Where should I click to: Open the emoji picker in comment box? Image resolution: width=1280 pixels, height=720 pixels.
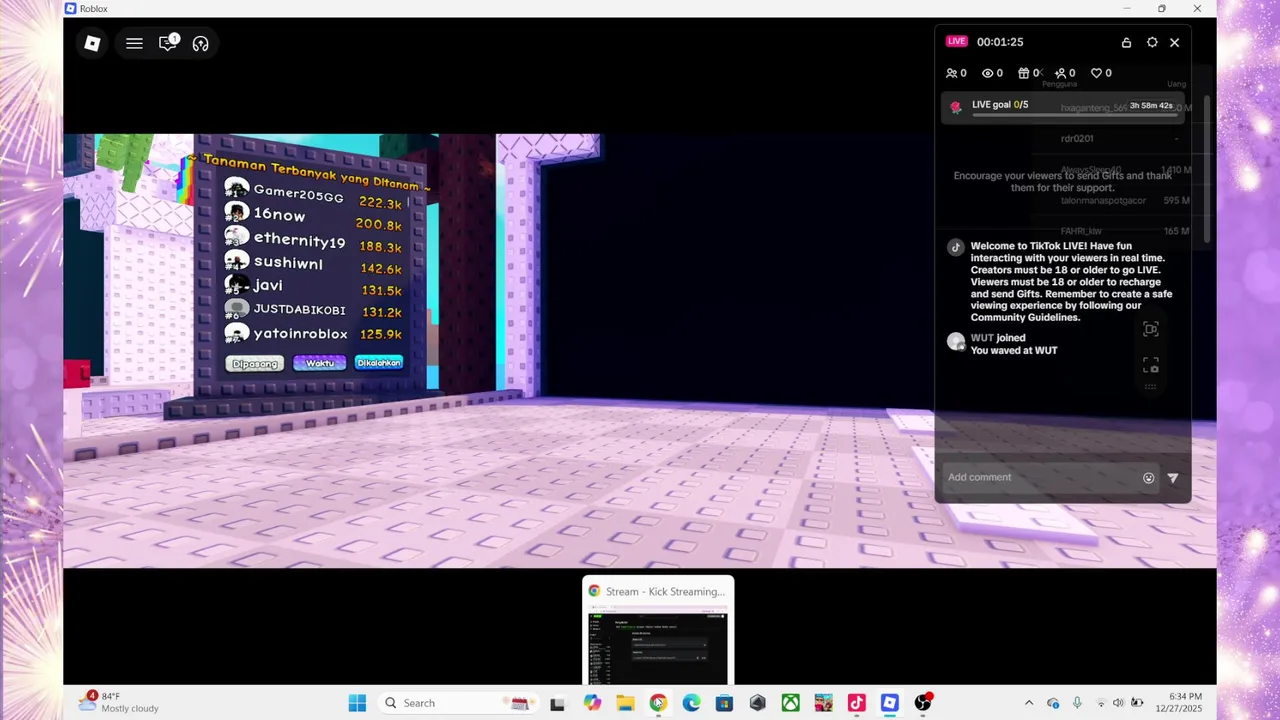1149,478
